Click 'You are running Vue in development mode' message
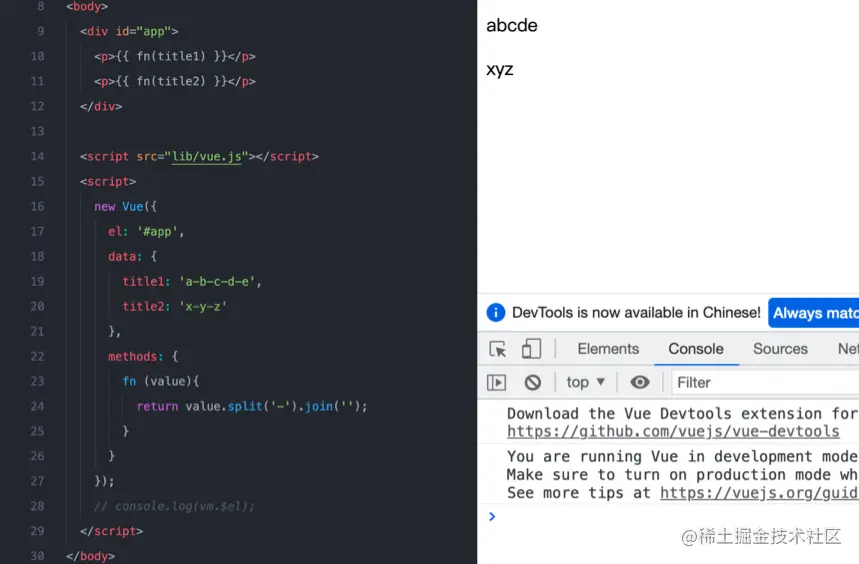 tap(683, 456)
